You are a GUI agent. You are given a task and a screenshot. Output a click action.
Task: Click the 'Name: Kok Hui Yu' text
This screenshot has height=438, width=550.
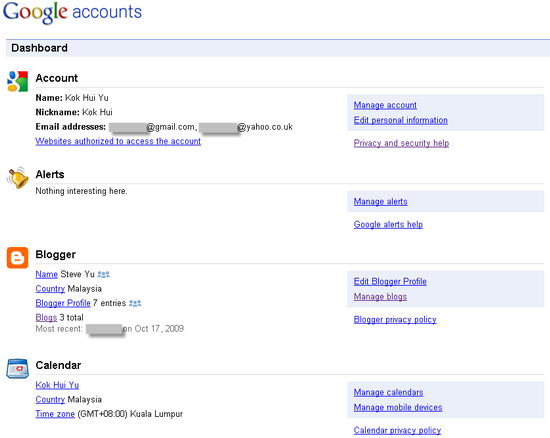pyautogui.click(x=72, y=98)
